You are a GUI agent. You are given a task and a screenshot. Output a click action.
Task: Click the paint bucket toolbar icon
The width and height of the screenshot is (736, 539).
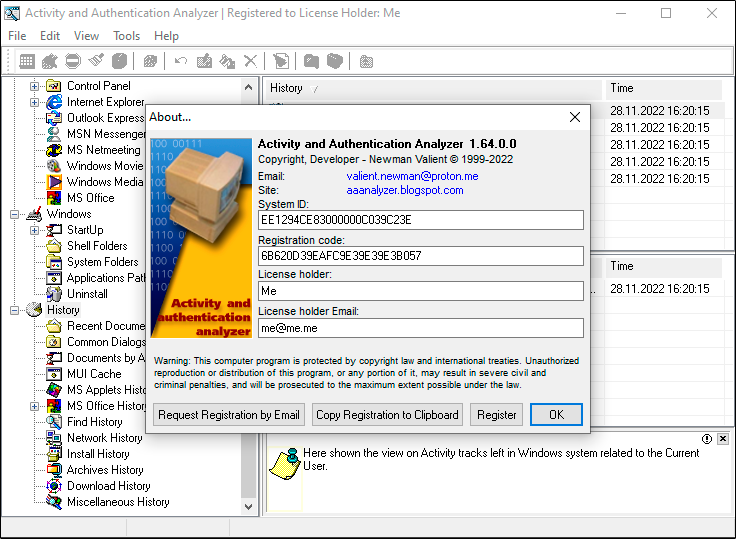(228, 61)
